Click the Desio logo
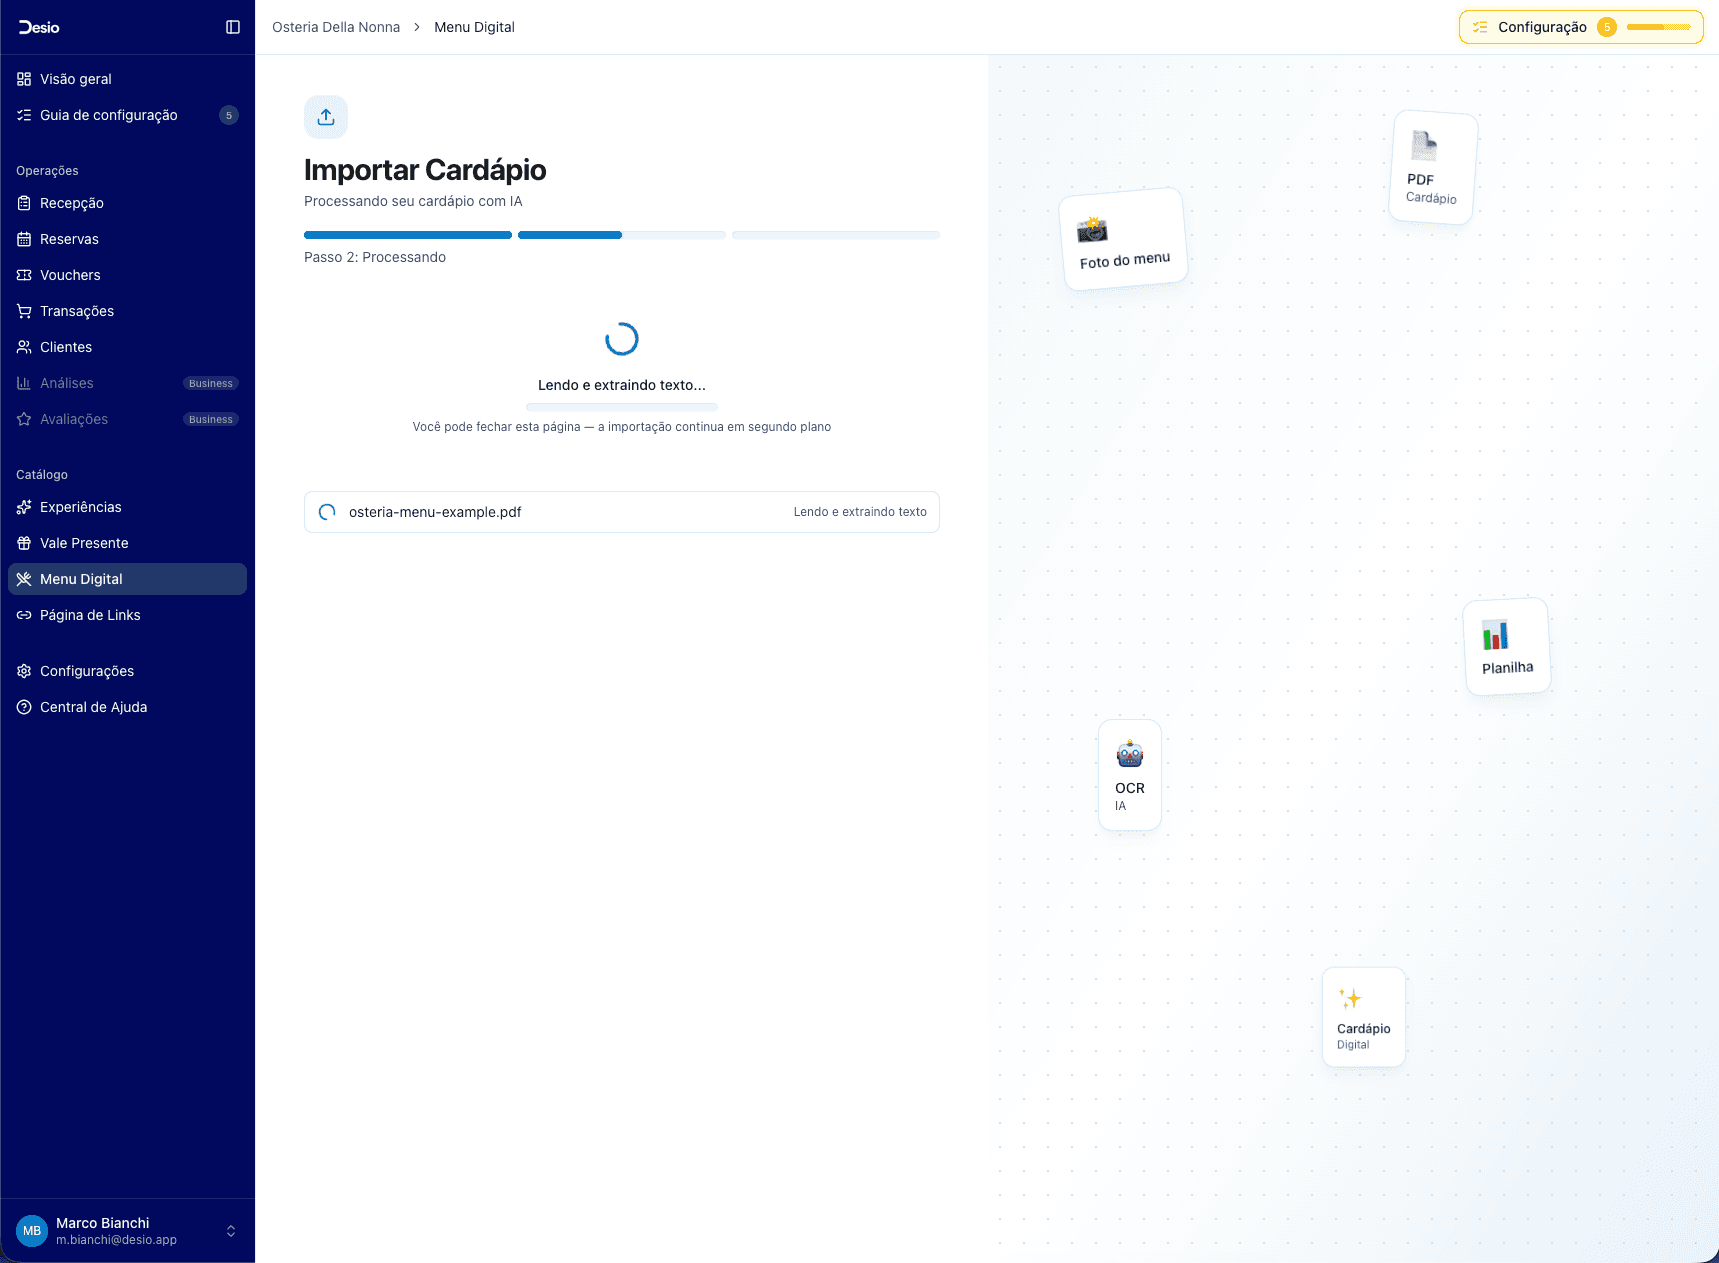1719x1263 pixels. click(x=40, y=27)
